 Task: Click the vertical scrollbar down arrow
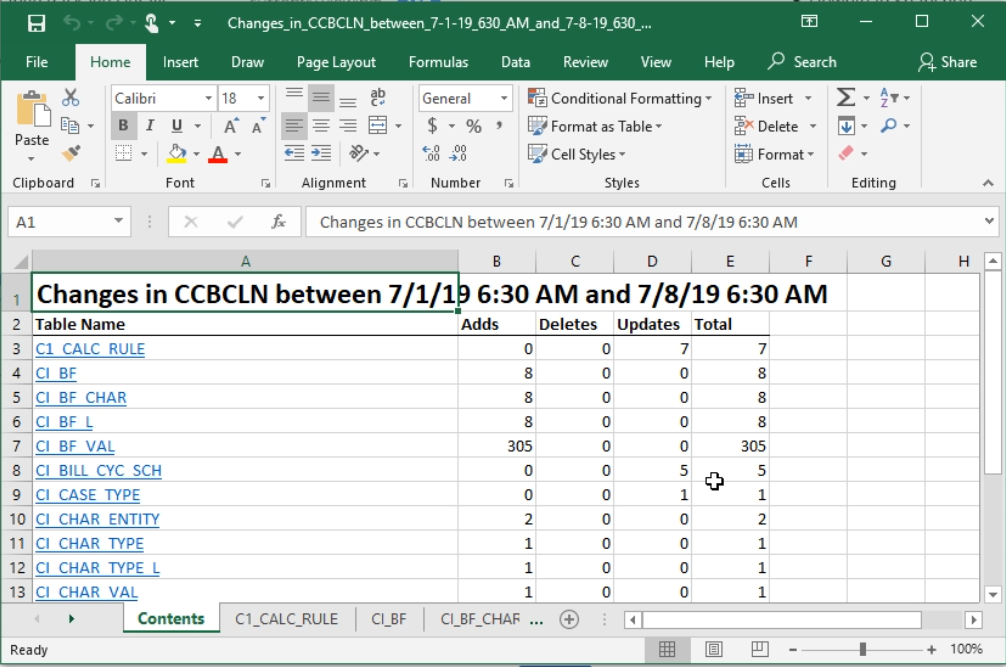[x=993, y=594]
